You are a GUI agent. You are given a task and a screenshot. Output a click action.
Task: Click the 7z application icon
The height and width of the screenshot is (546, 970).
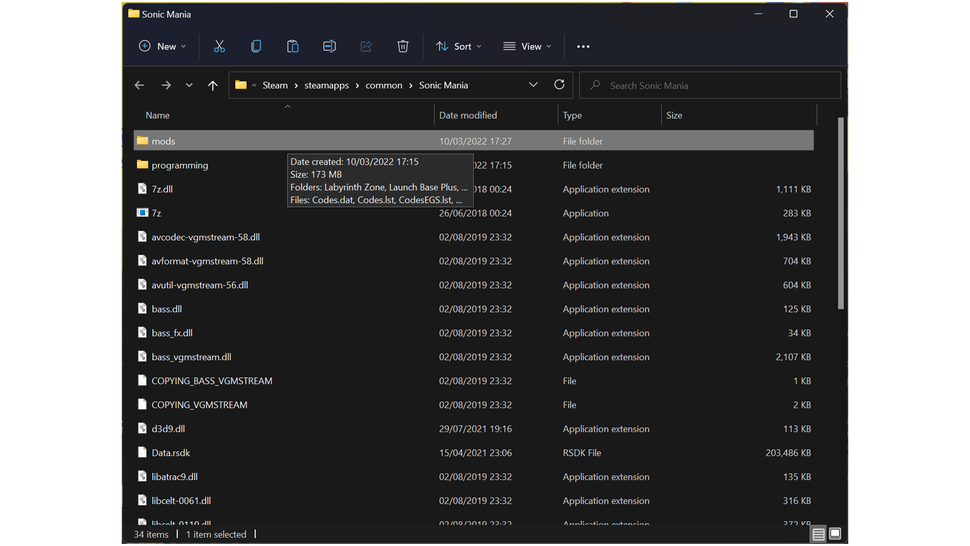tap(142, 213)
